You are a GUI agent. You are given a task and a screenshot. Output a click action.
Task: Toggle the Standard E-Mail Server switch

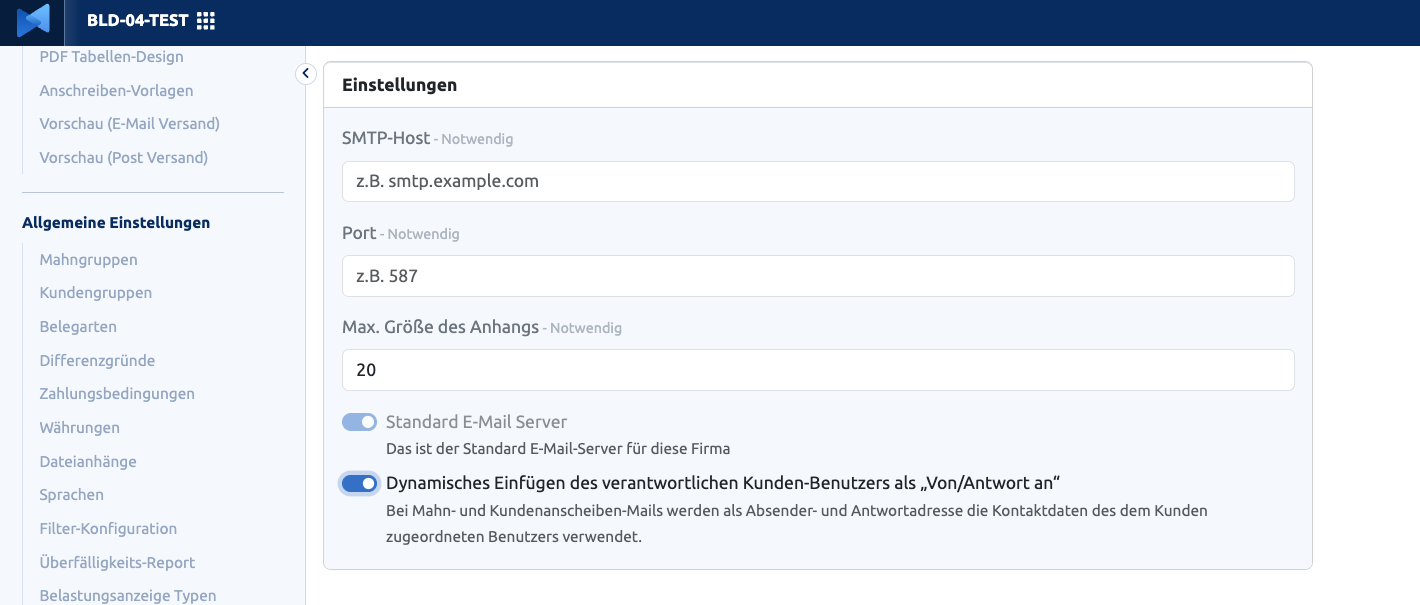pos(359,422)
